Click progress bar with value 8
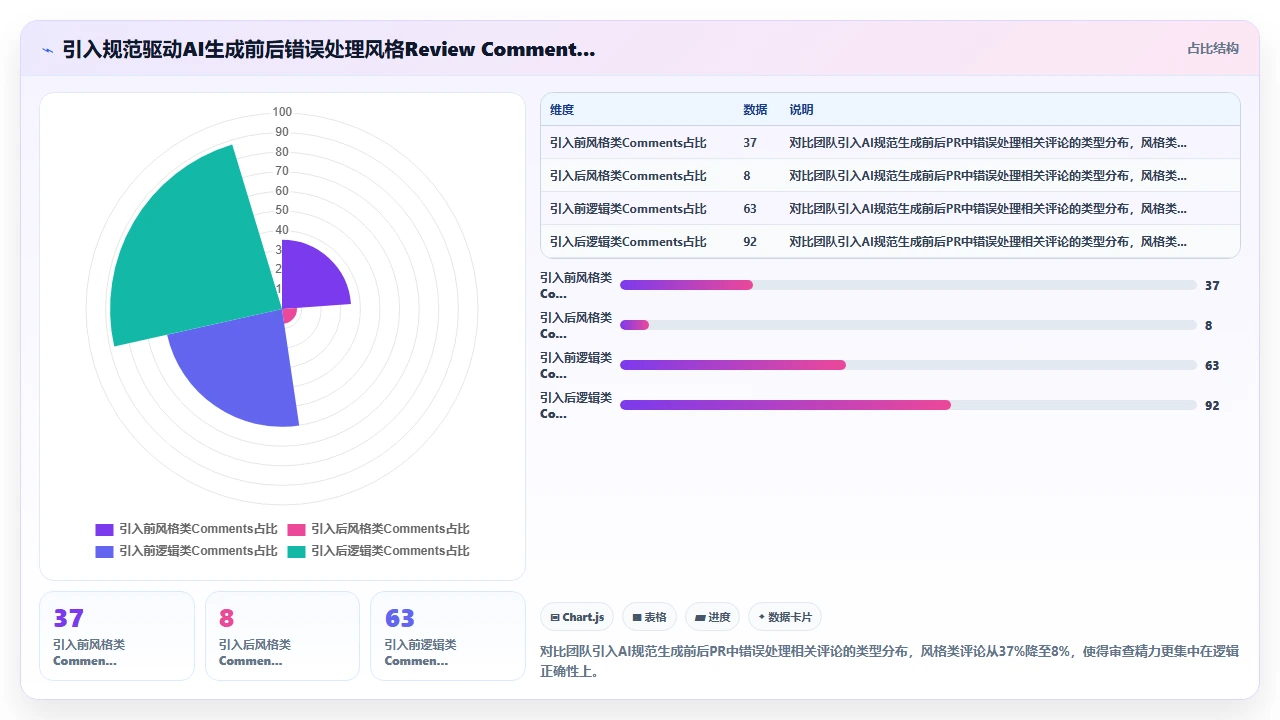The width and height of the screenshot is (1280, 720). [908, 325]
